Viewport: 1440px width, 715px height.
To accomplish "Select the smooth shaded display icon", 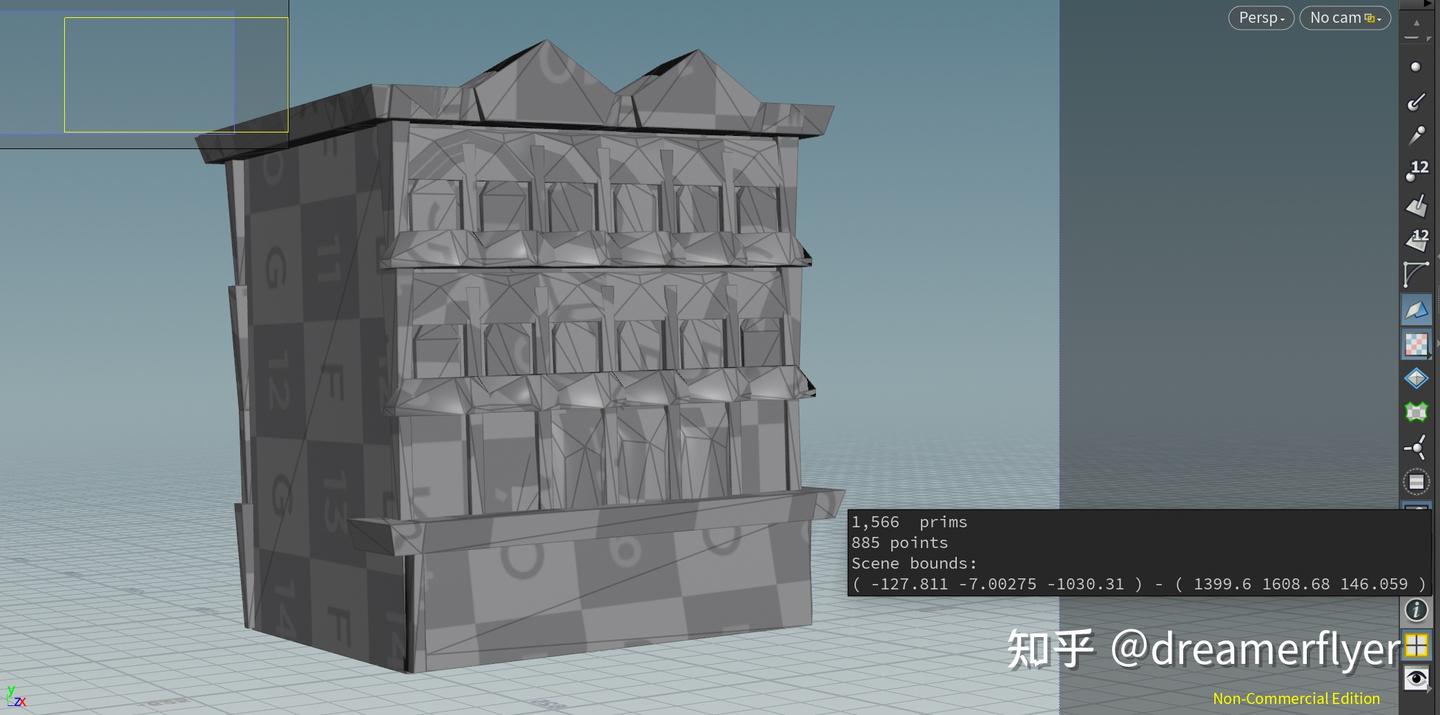I will [x=1416, y=310].
